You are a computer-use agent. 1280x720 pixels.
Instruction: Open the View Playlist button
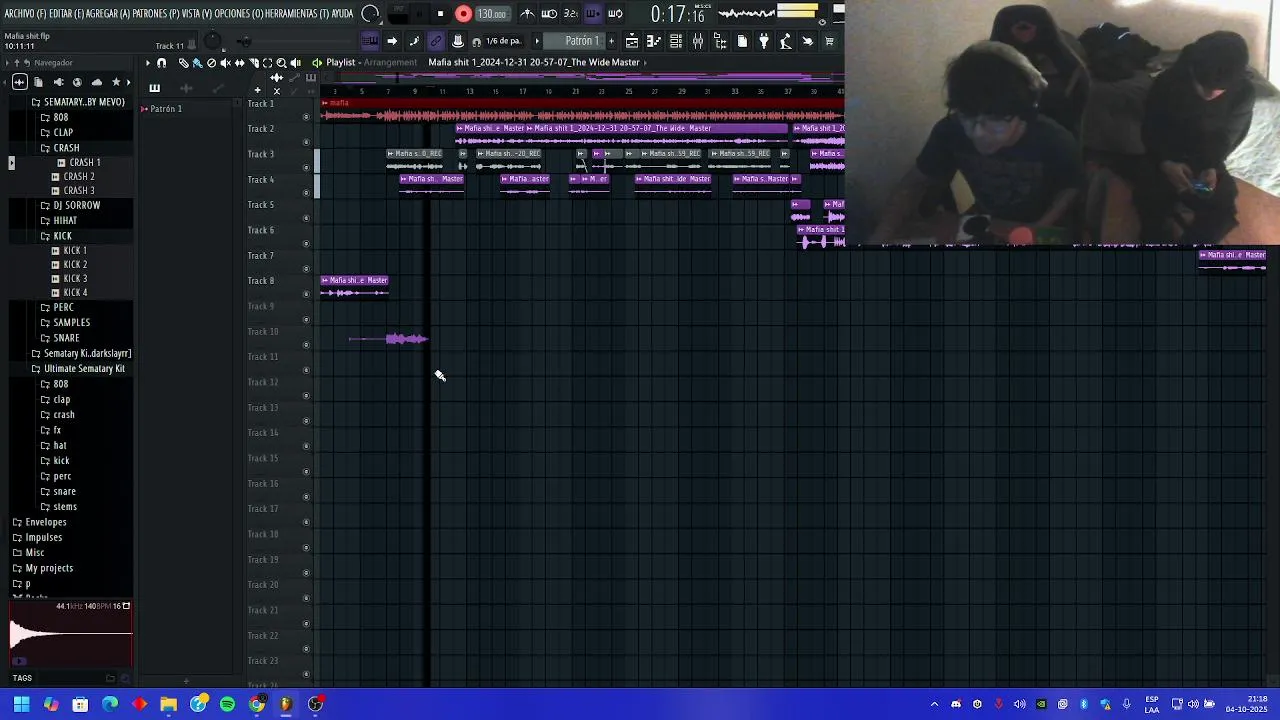click(x=632, y=41)
